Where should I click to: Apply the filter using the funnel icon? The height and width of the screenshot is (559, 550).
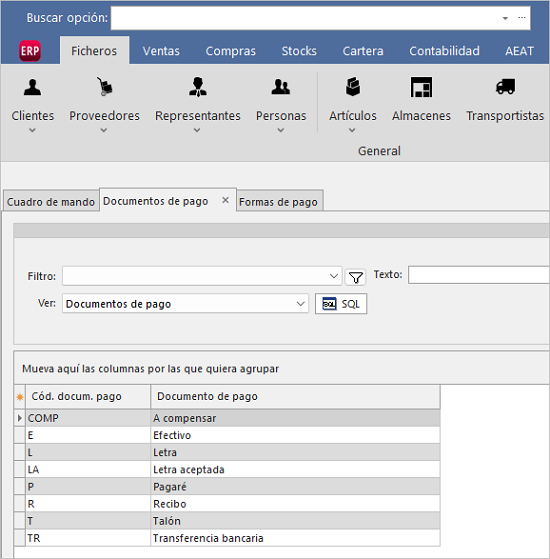(355, 277)
